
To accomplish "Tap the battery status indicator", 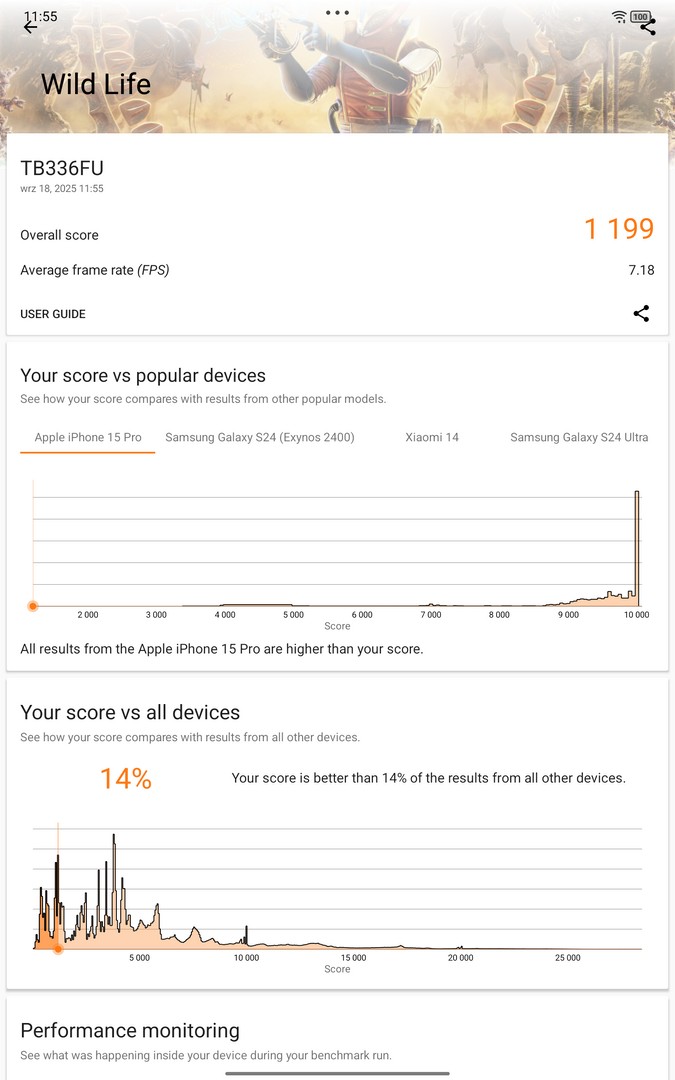I will 640,16.
